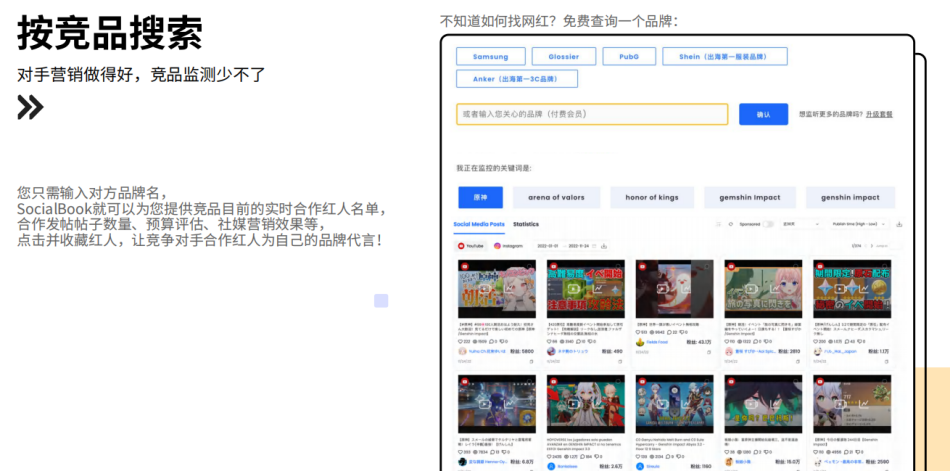This screenshot has width=950, height=471.
Task: Tick select circle on 5800 fans card
Action: coord(530,266)
